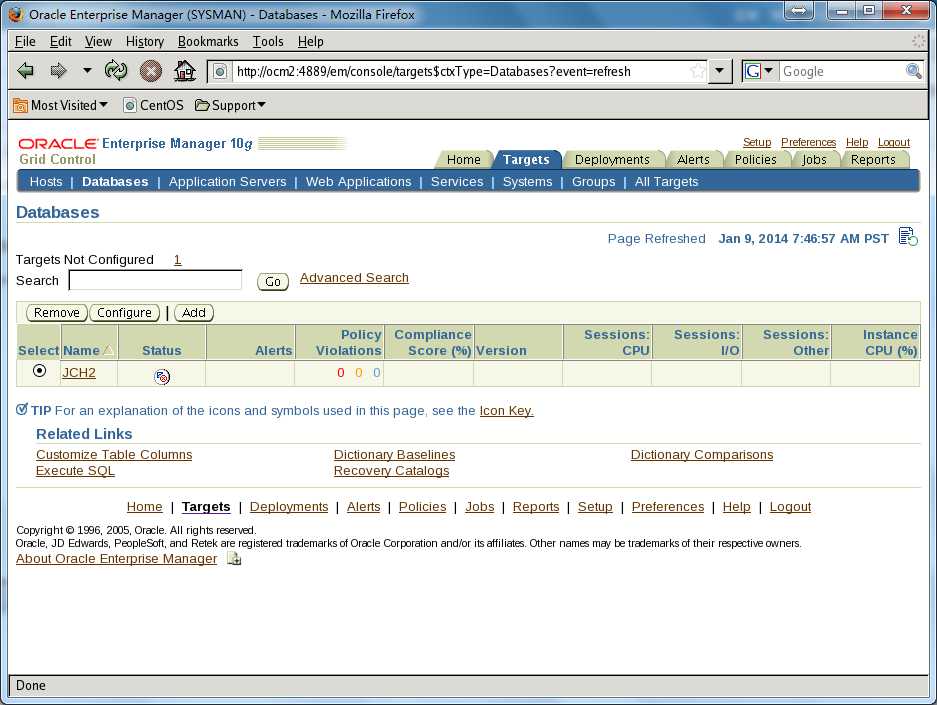Open the History menu

[145, 41]
